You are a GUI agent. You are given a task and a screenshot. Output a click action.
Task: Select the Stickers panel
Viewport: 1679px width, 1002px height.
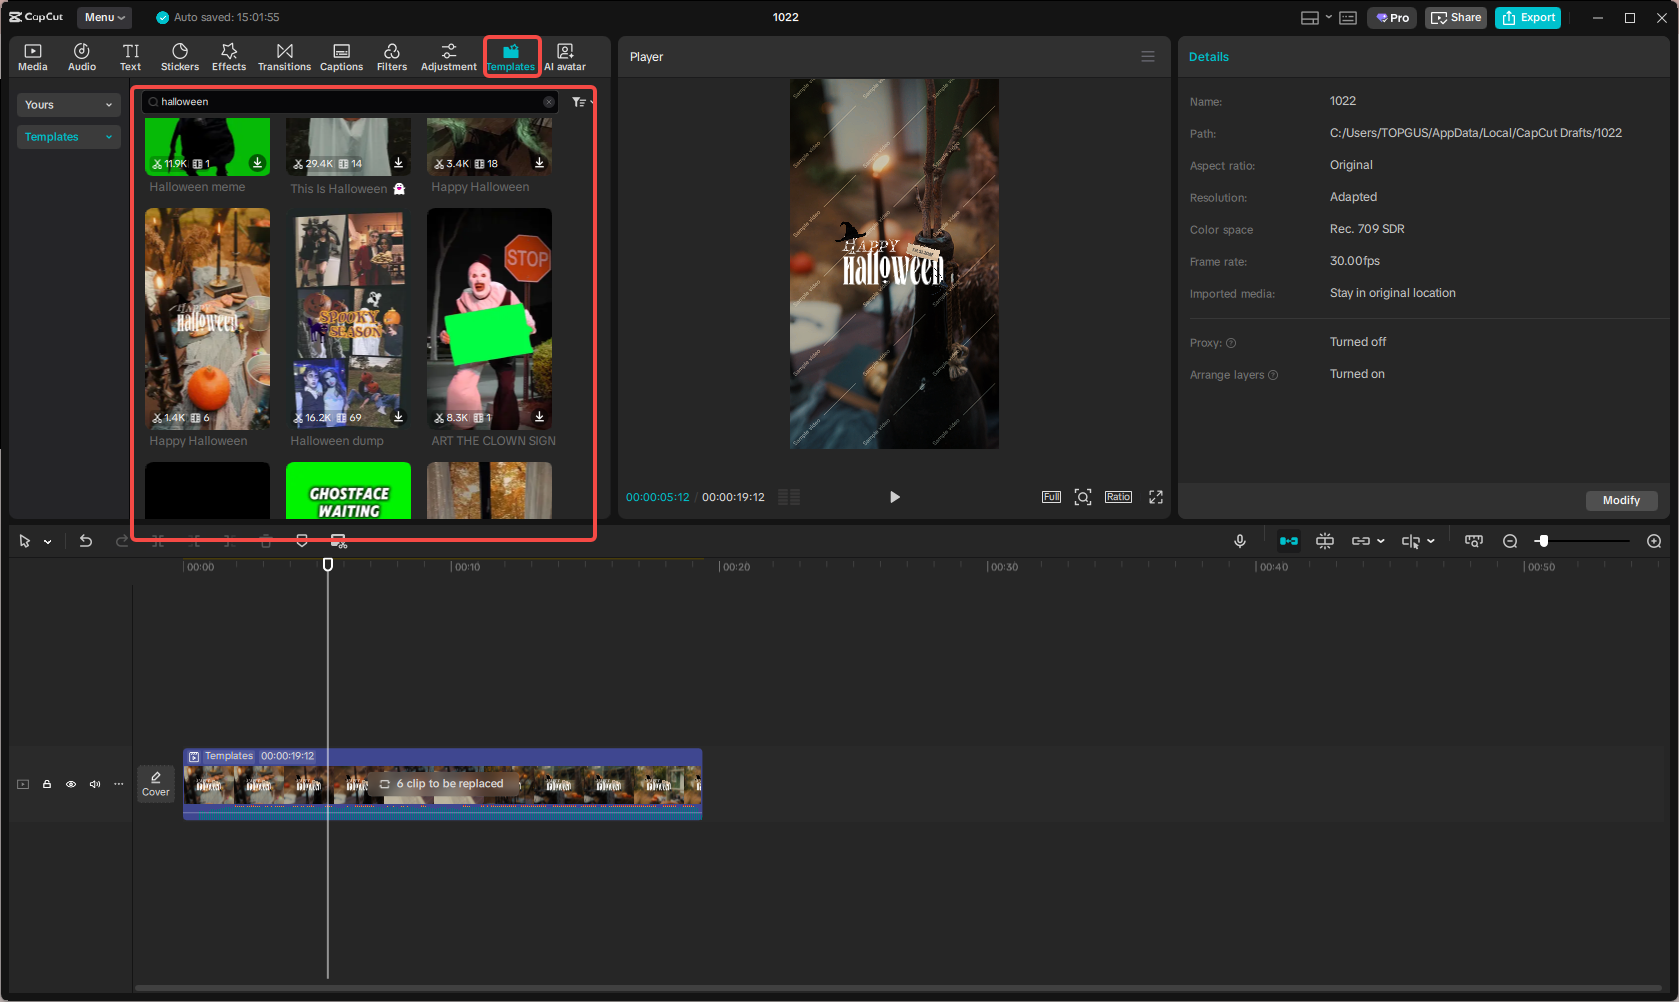pos(179,56)
